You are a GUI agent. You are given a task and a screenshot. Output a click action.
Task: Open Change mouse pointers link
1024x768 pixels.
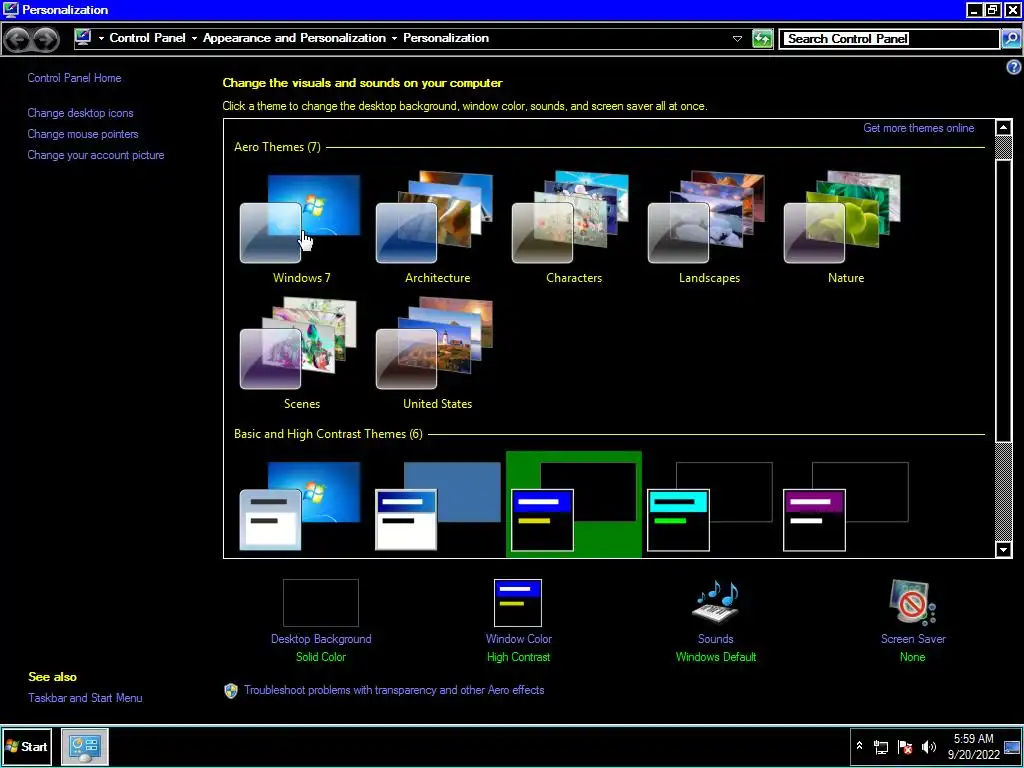(x=83, y=134)
